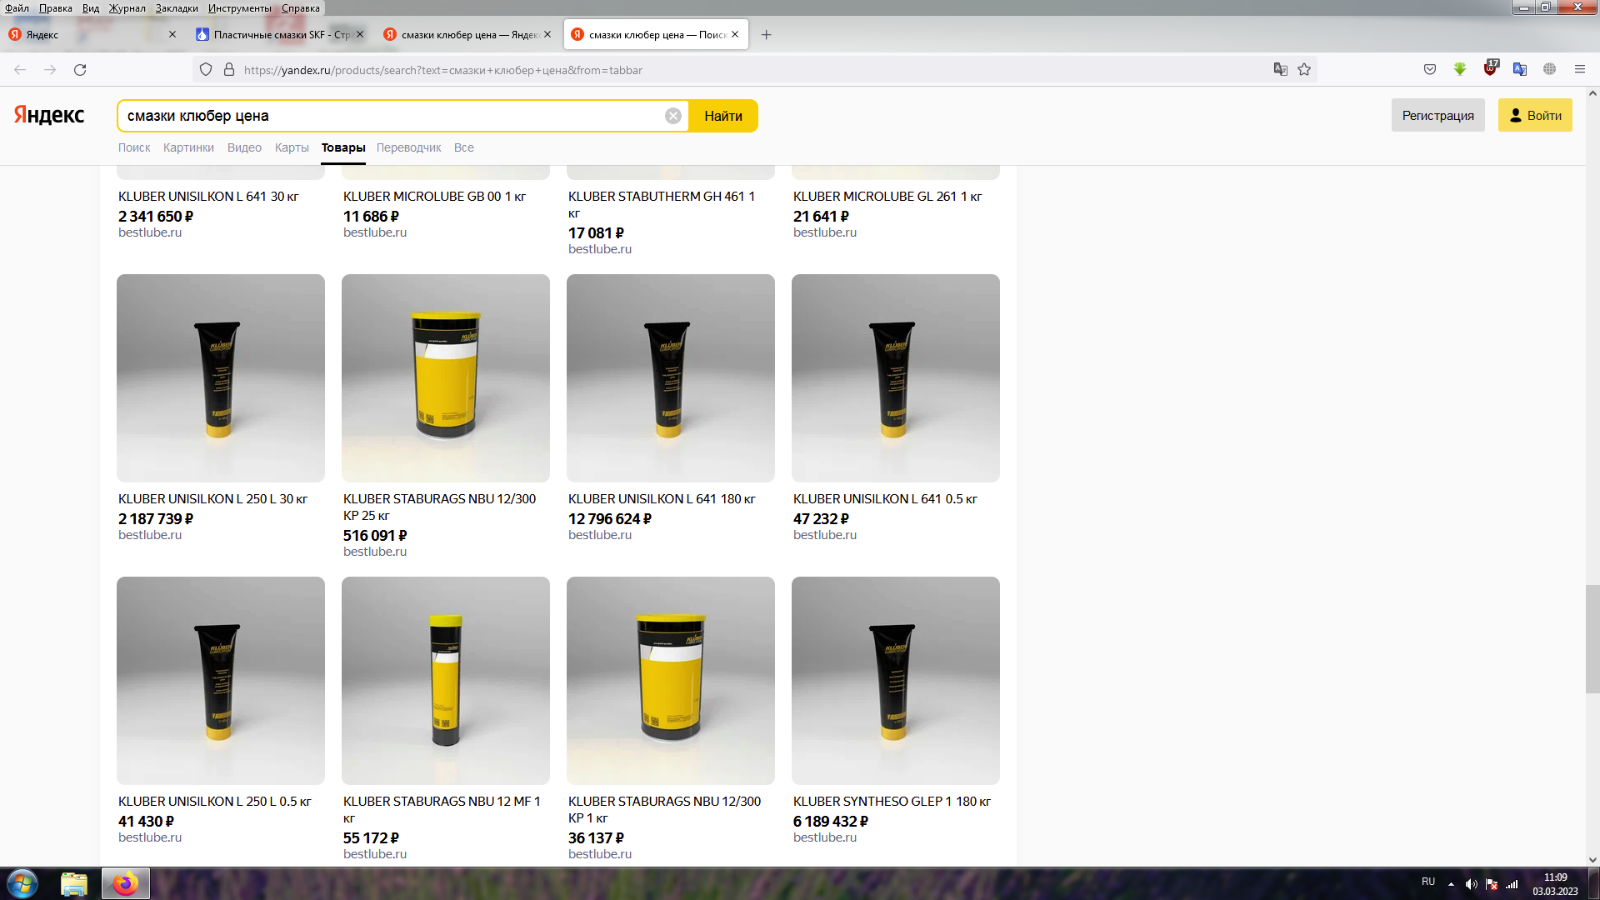
Task: Open KLUBER STABURAGS NBU 12 MF 1 кг image
Action: click(x=446, y=681)
